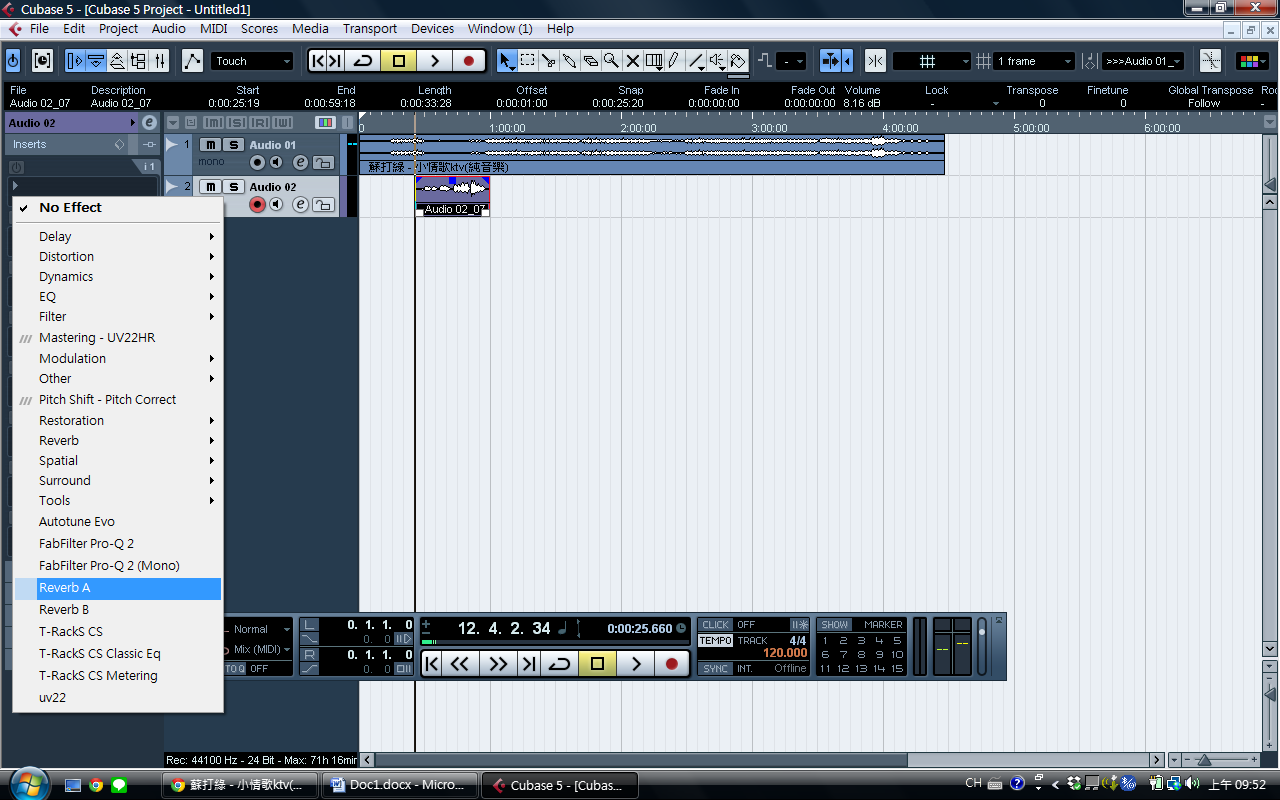Open the Transport menu in menu bar
The image size is (1280, 800).
coord(369,29)
